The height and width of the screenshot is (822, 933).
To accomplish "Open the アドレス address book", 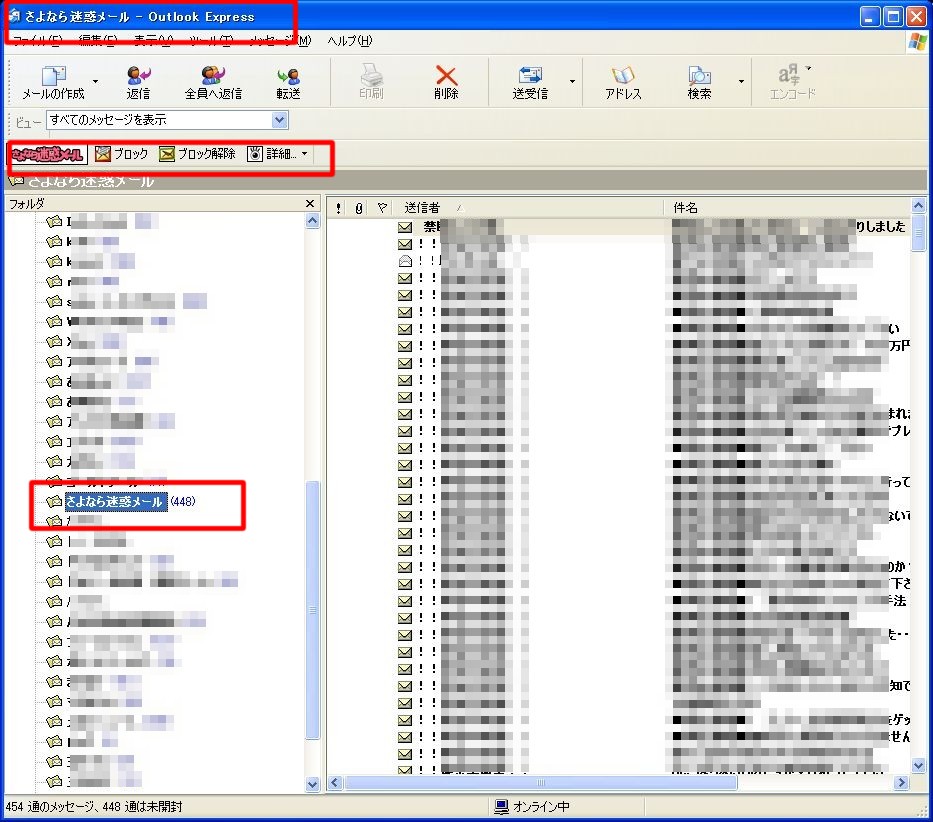I will [x=623, y=82].
